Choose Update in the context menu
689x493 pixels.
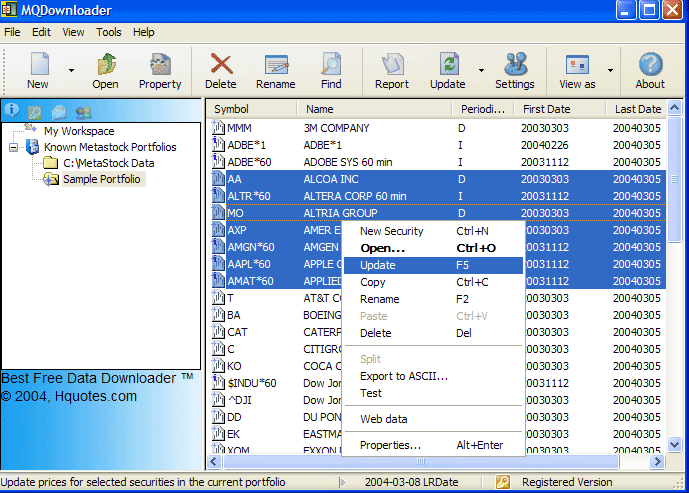433,265
